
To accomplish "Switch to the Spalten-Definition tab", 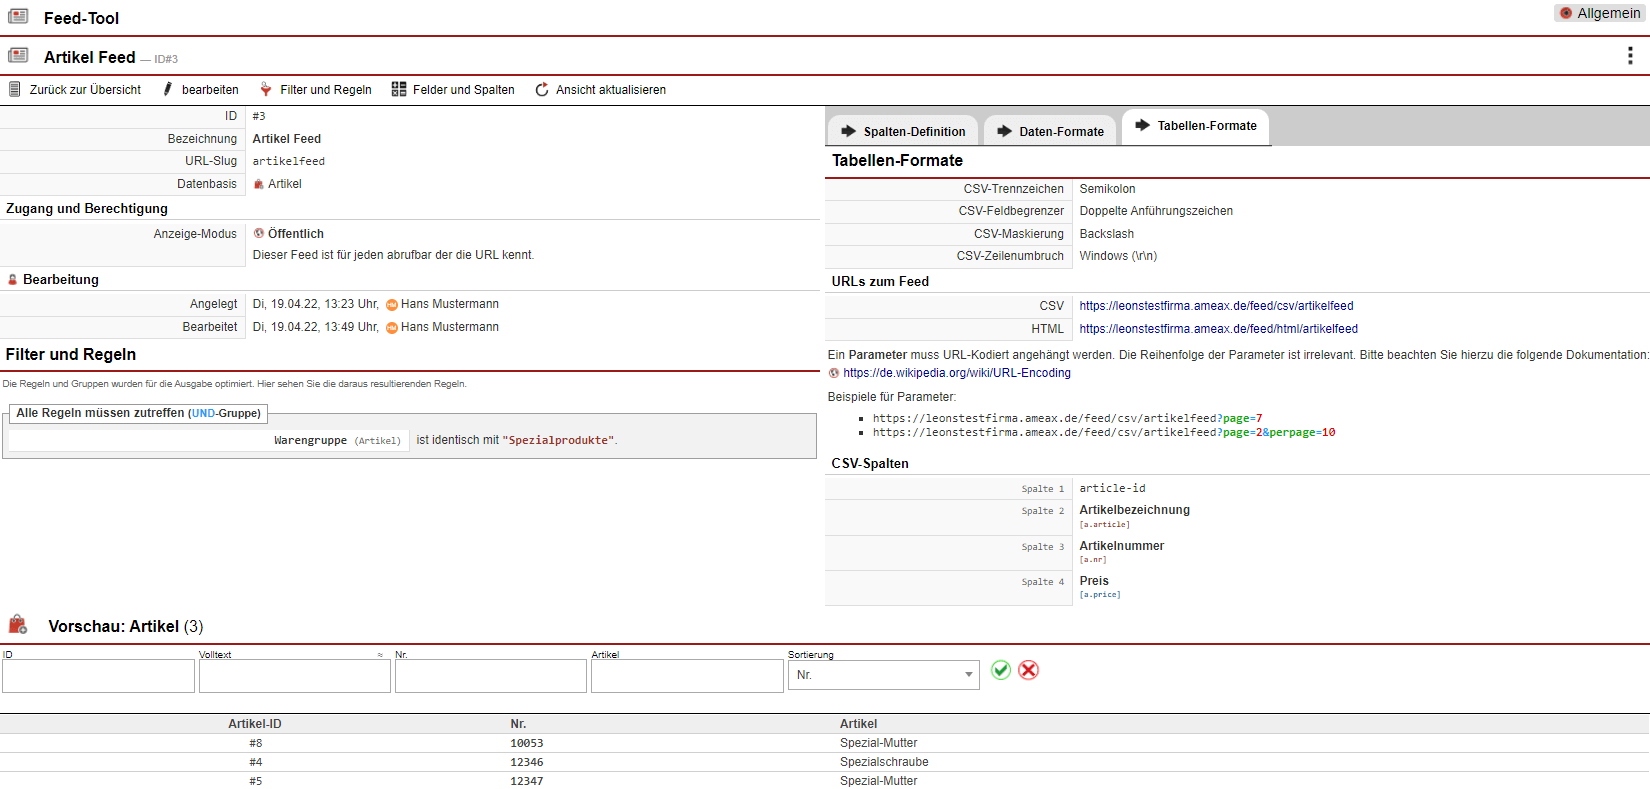I will [903, 131].
